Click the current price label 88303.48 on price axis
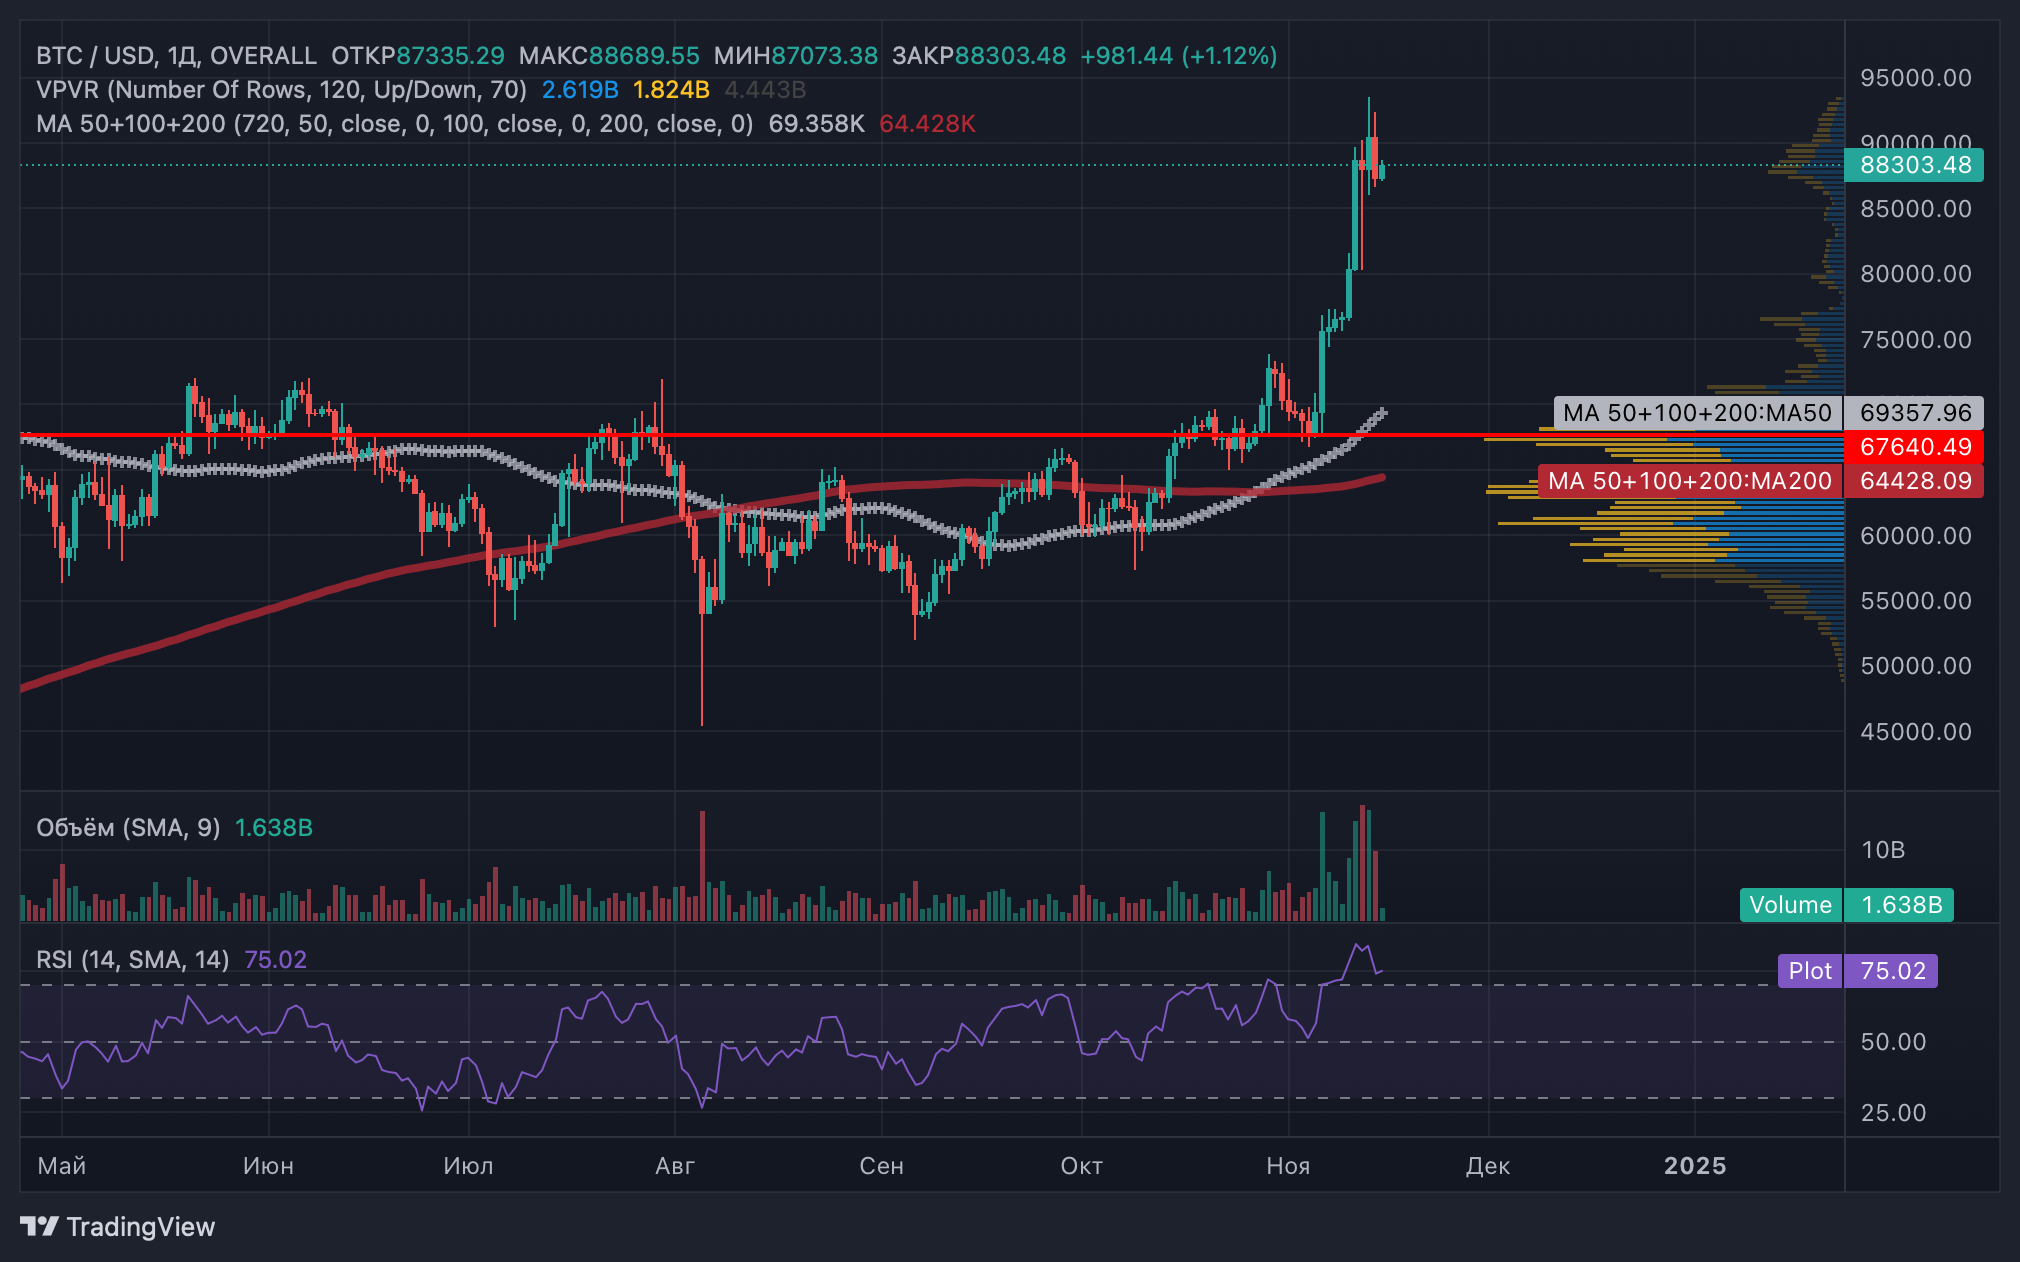The height and width of the screenshot is (1262, 2020). pyautogui.click(x=1914, y=165)
